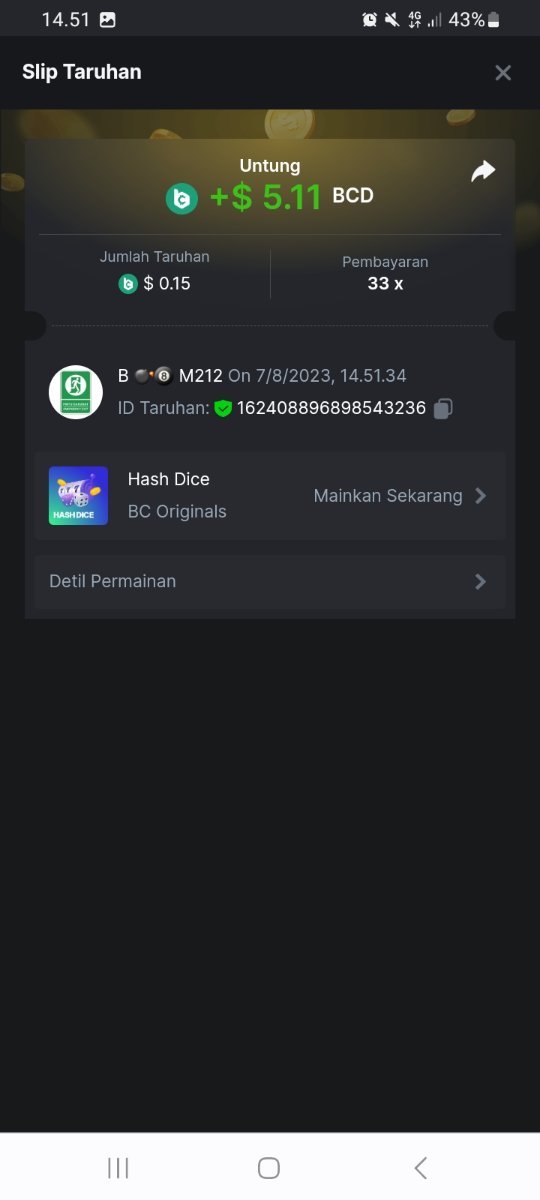
Task: Tap the BCD coin icon beside profit
Action: point(182,199)
